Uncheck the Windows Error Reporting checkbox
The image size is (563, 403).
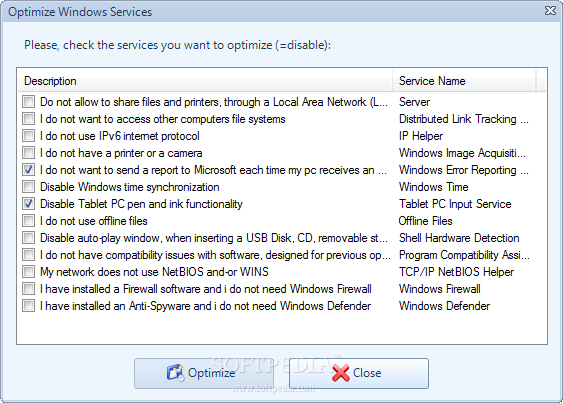coord(28,170)
